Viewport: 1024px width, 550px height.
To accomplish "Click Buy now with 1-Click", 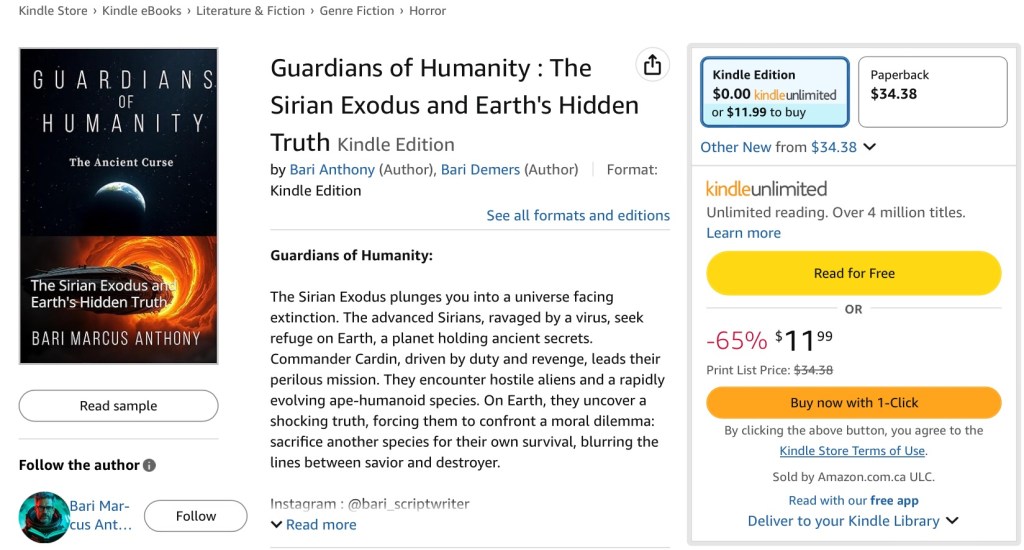I will (x=853, y=403).
